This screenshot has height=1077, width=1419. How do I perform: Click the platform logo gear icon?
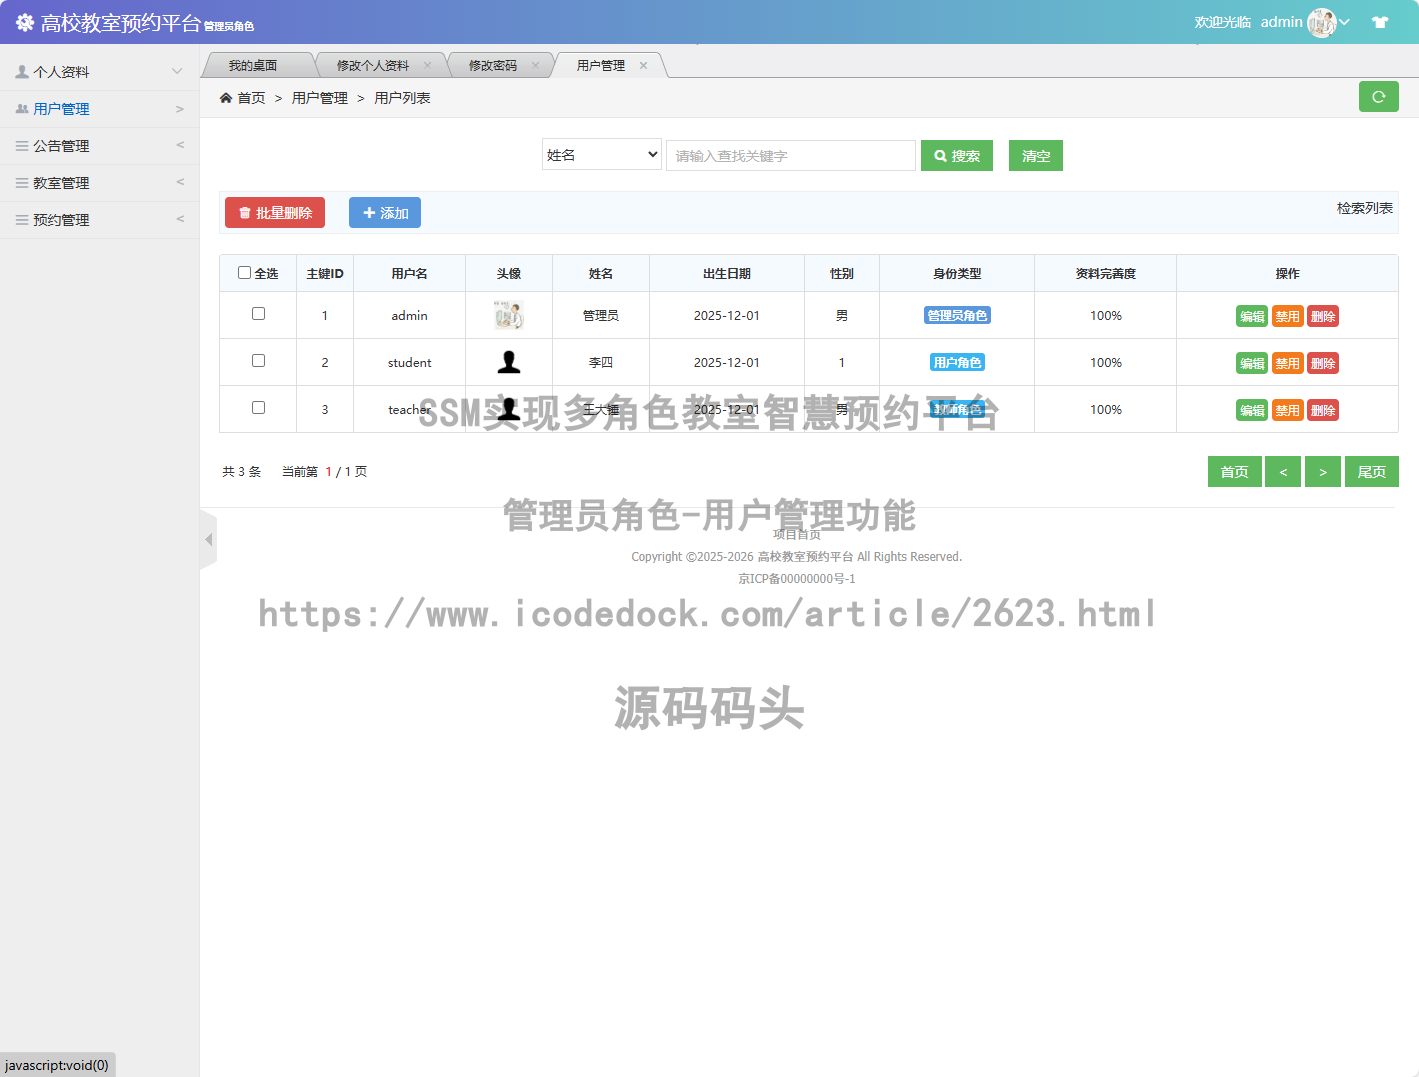pos(24,22)
